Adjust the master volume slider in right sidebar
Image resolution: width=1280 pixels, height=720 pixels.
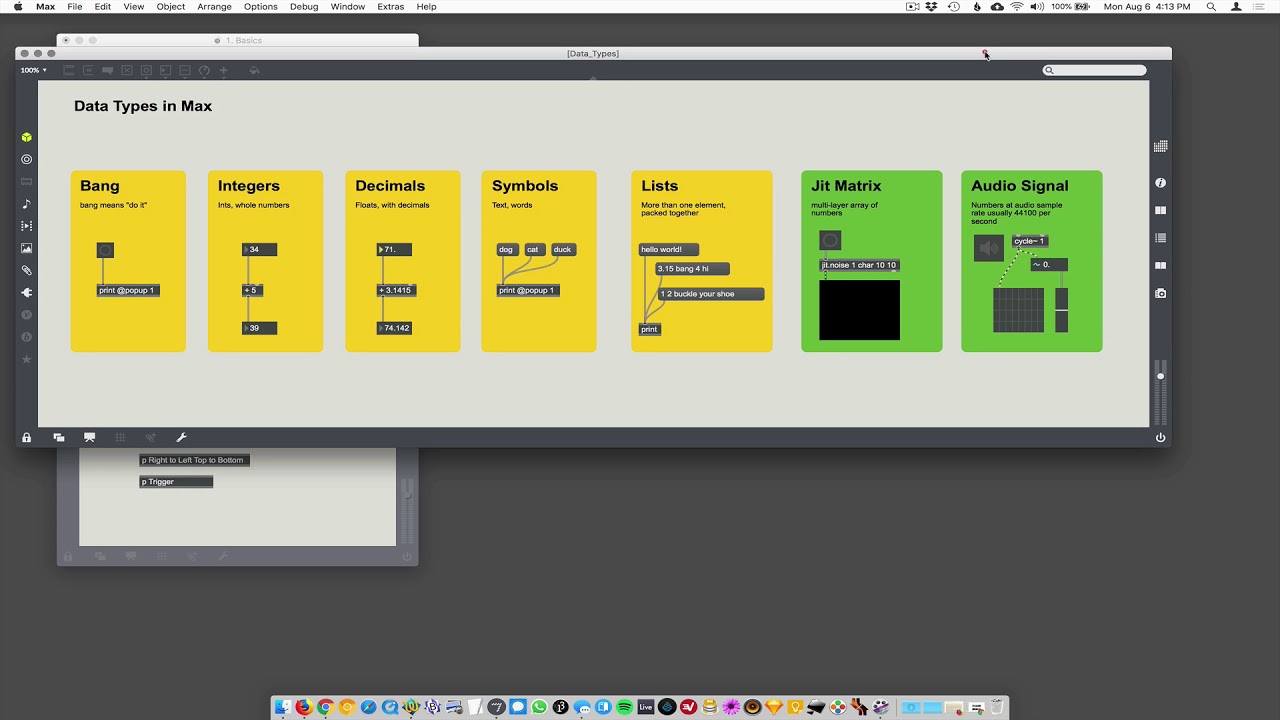(x=1160, y=391)
